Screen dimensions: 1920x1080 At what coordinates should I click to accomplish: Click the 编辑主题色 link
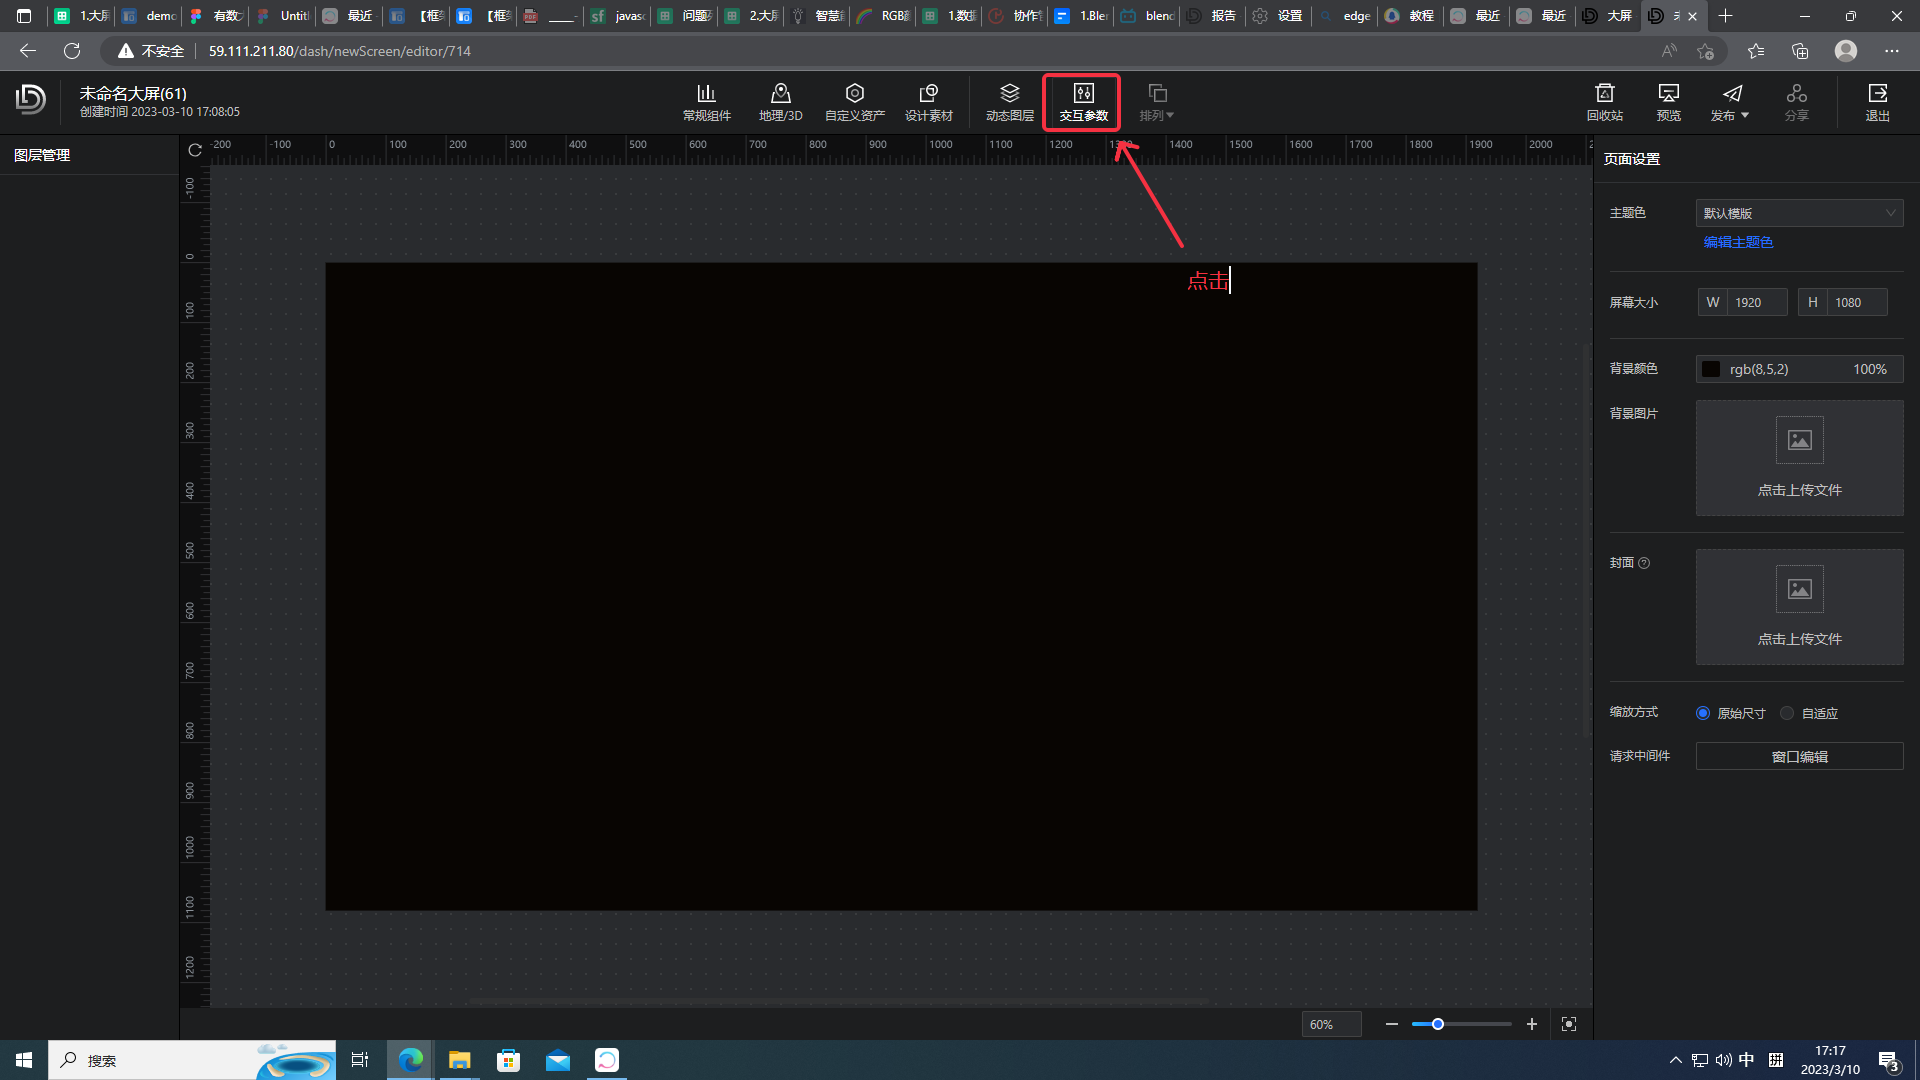click(x=1738, y=242)
